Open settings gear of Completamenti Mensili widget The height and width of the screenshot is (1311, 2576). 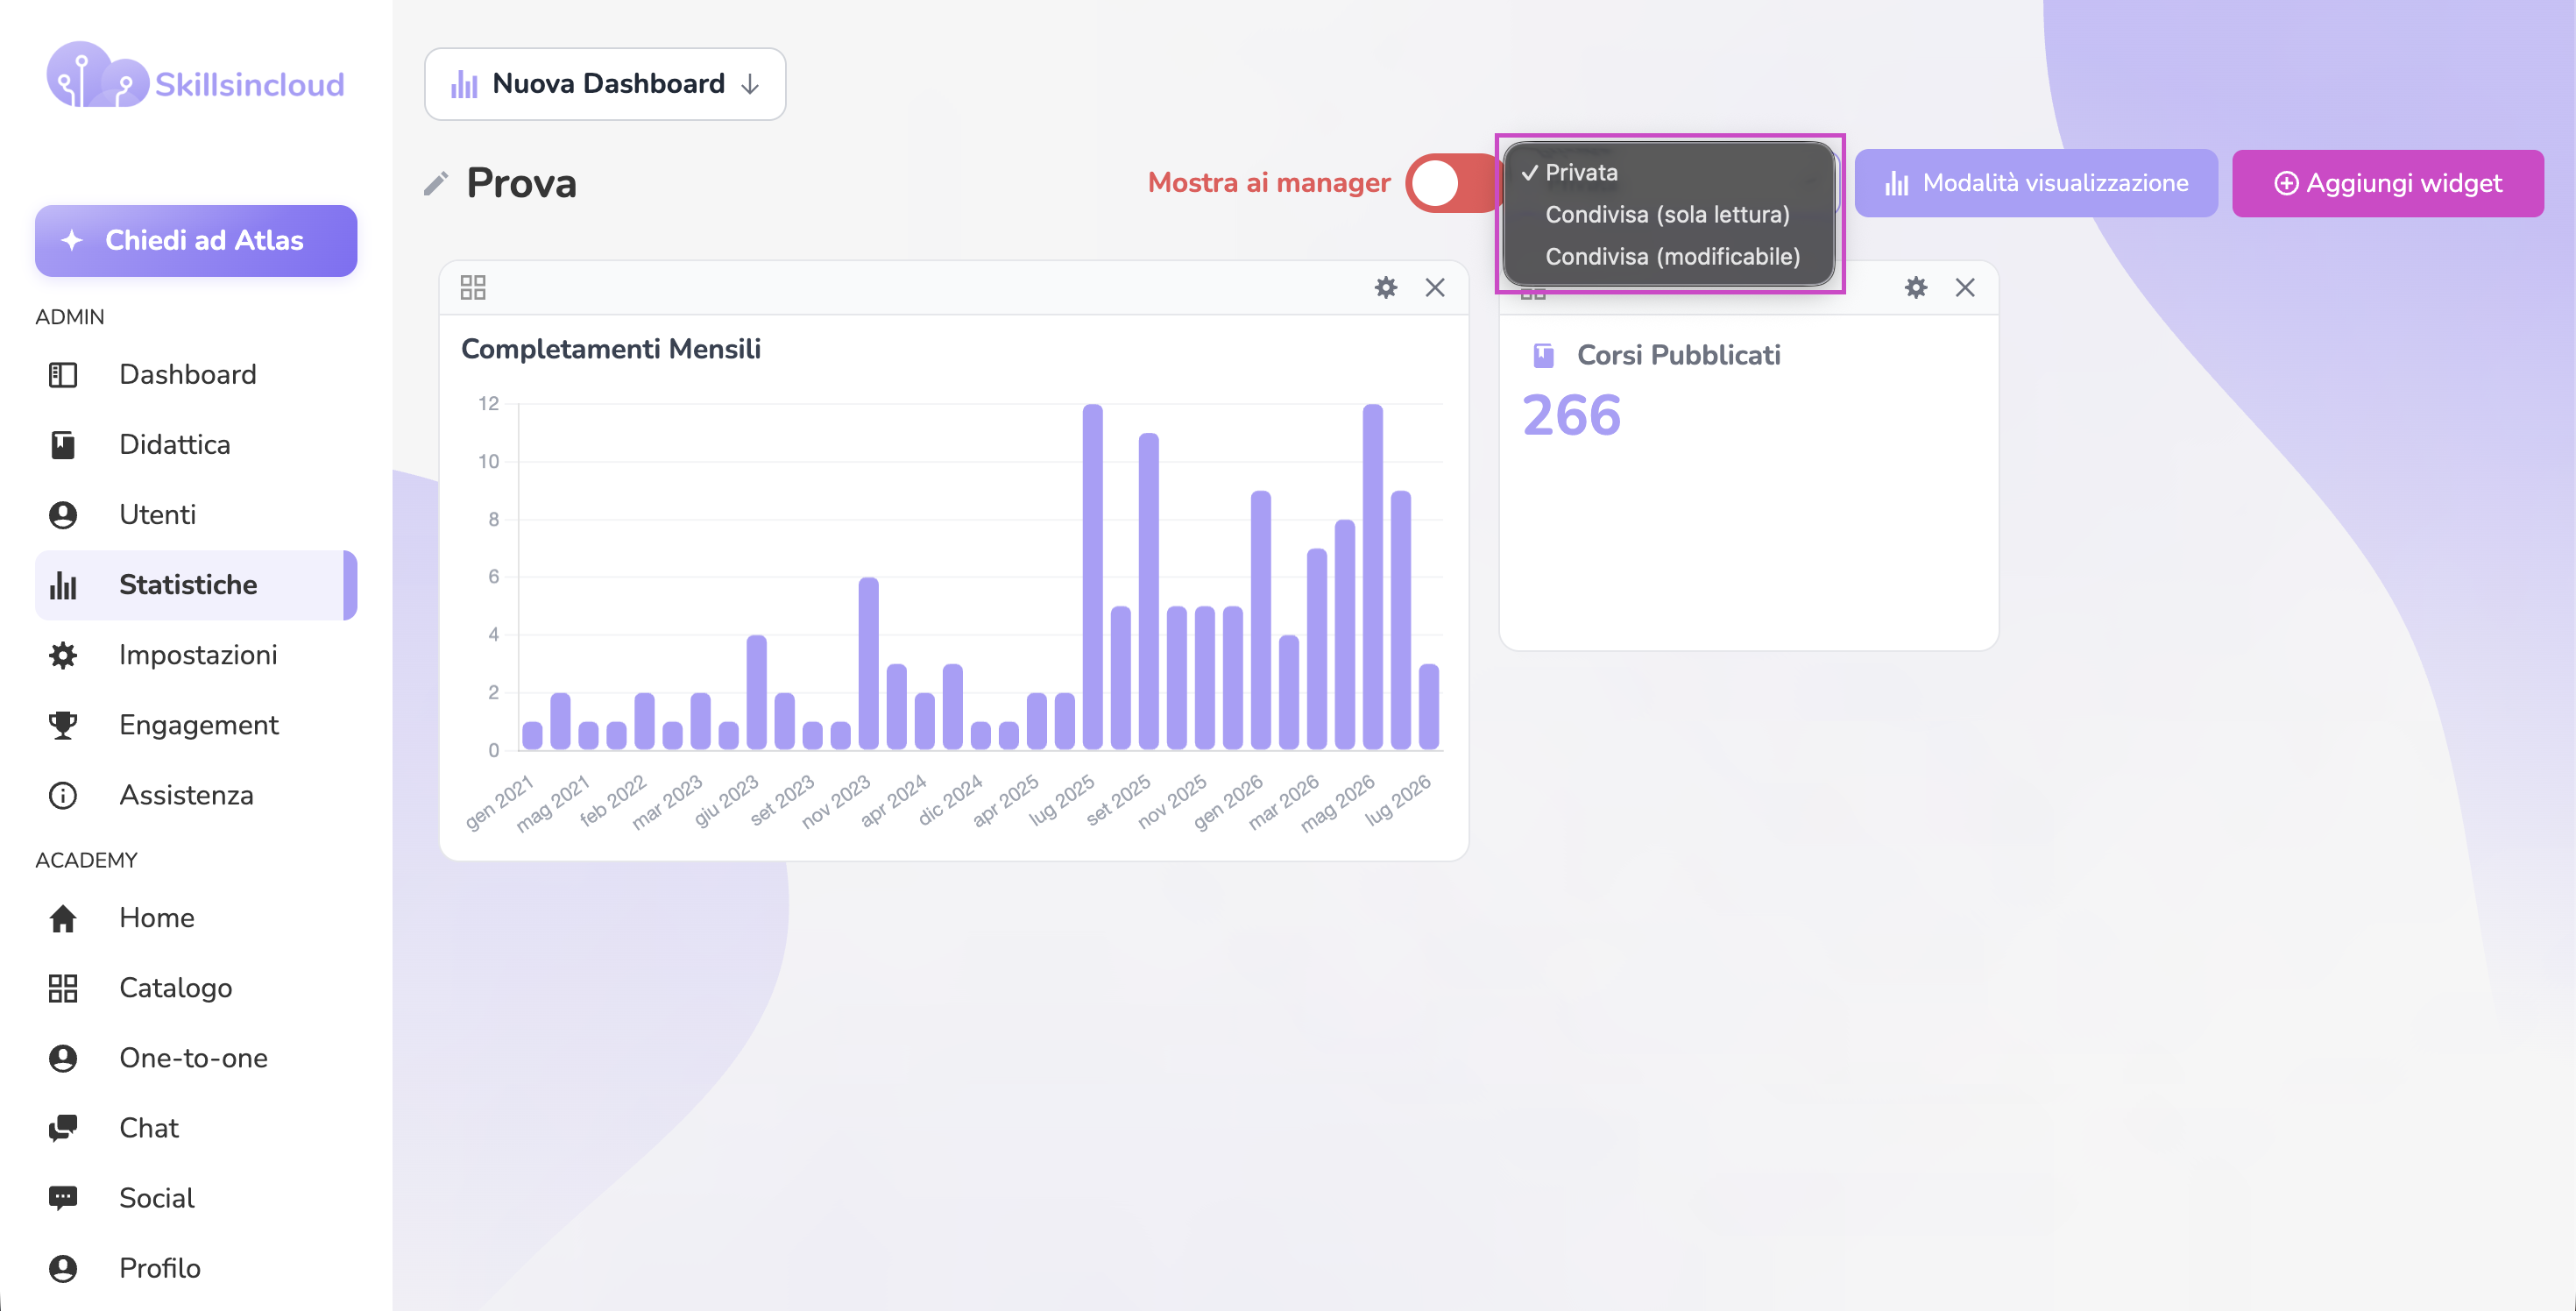[x=1385, y=288]
